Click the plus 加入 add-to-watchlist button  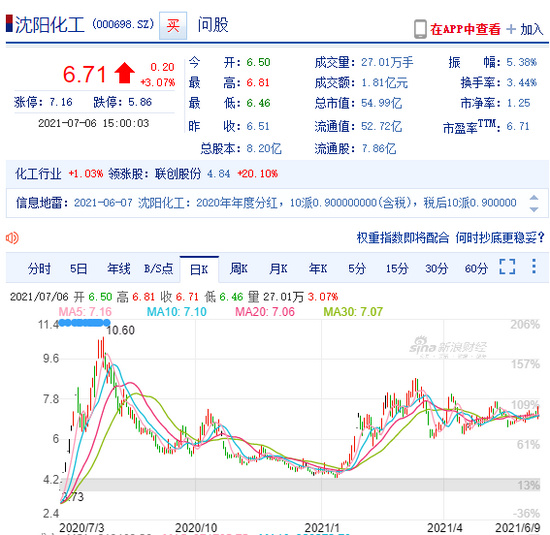525,29
